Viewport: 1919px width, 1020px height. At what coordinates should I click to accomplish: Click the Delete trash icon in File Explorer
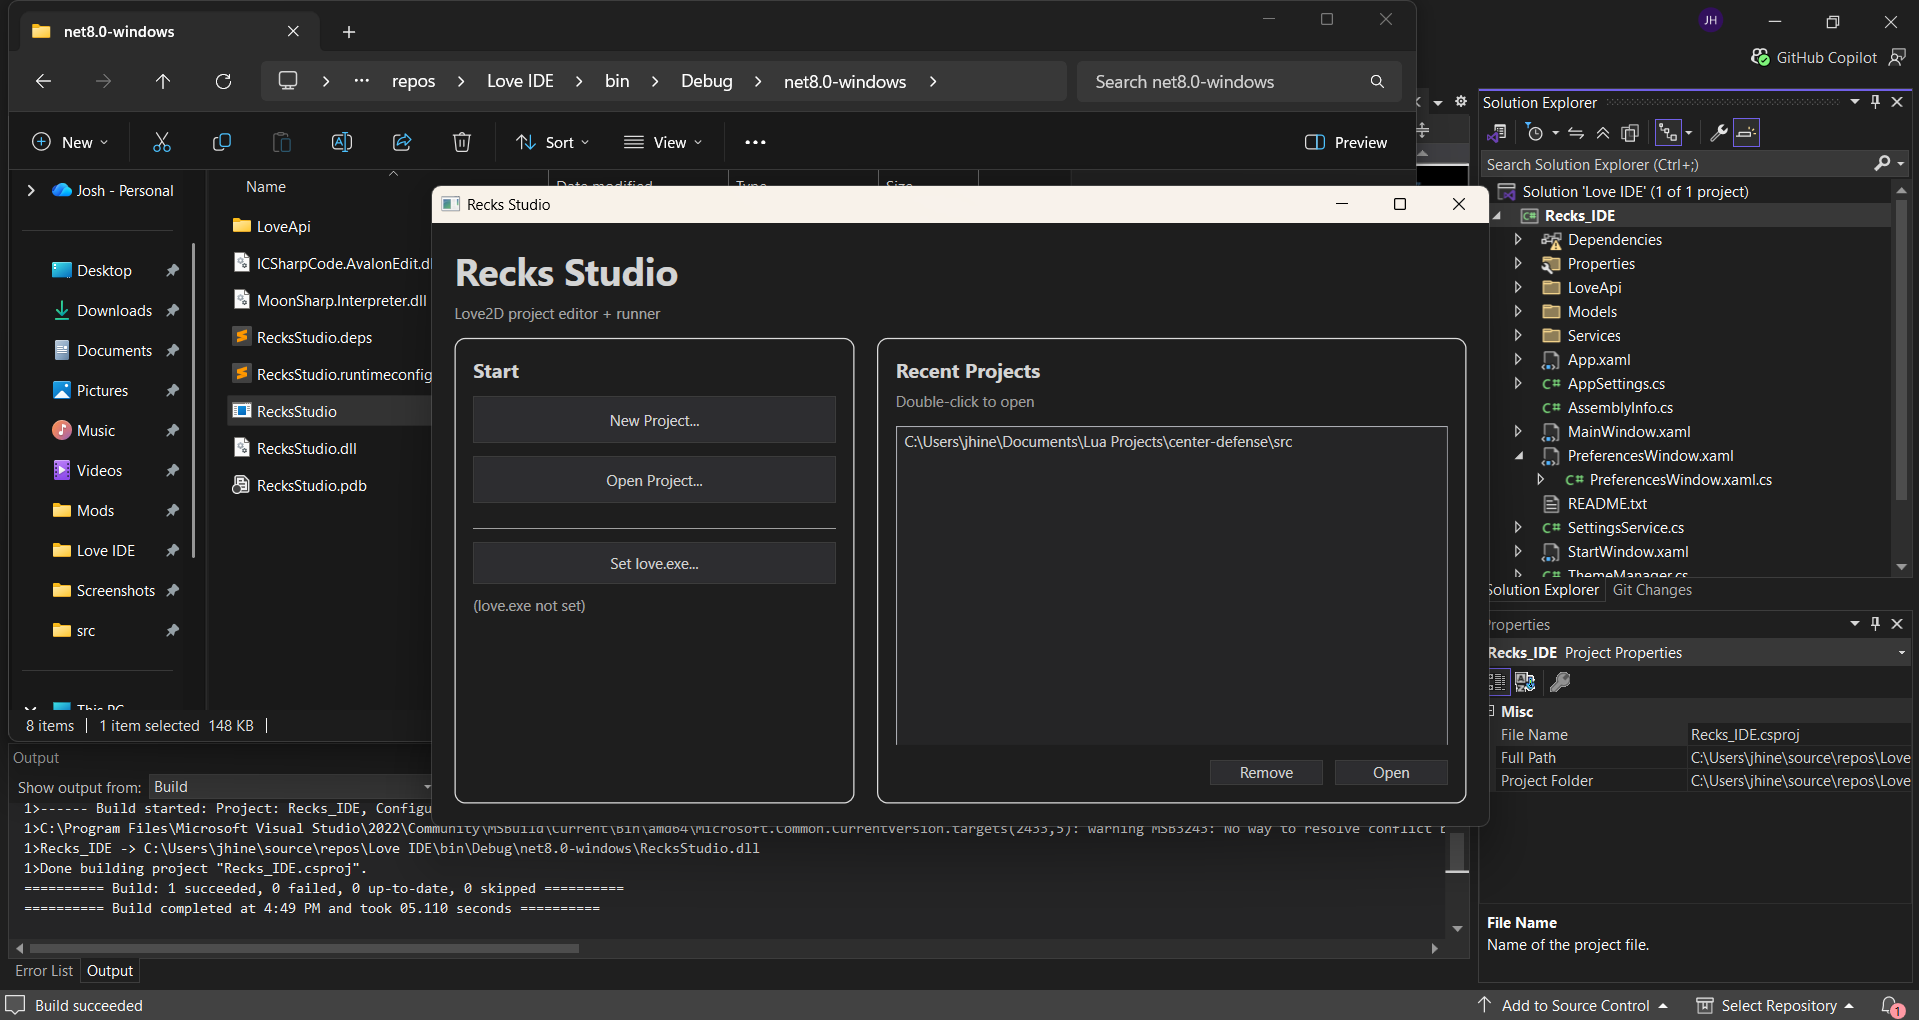point(461,142)
